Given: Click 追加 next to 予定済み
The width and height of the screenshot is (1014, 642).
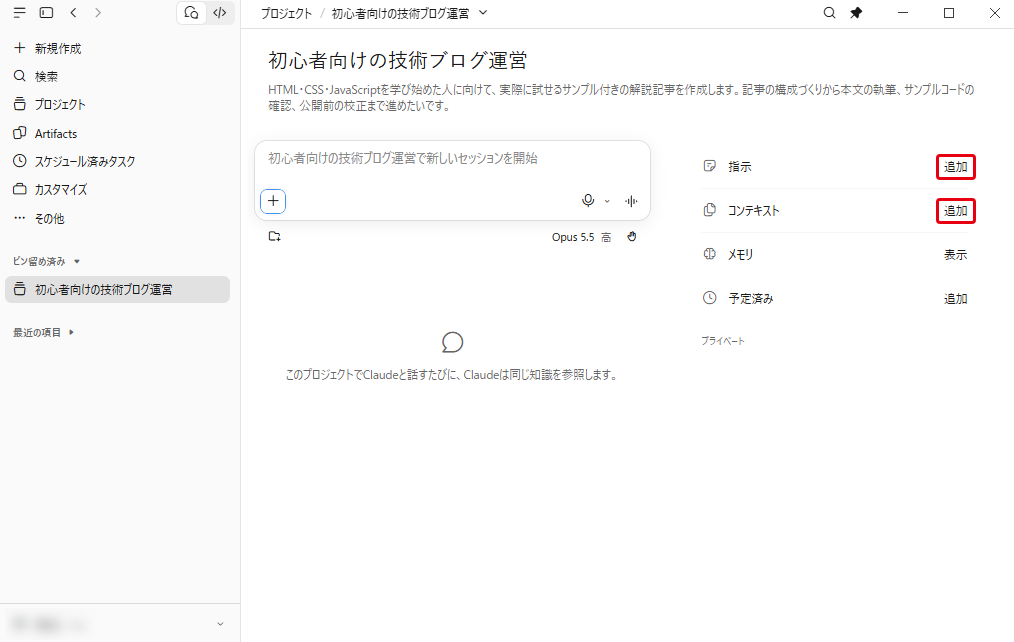Looking at the screenshot, I should (955, 299).
